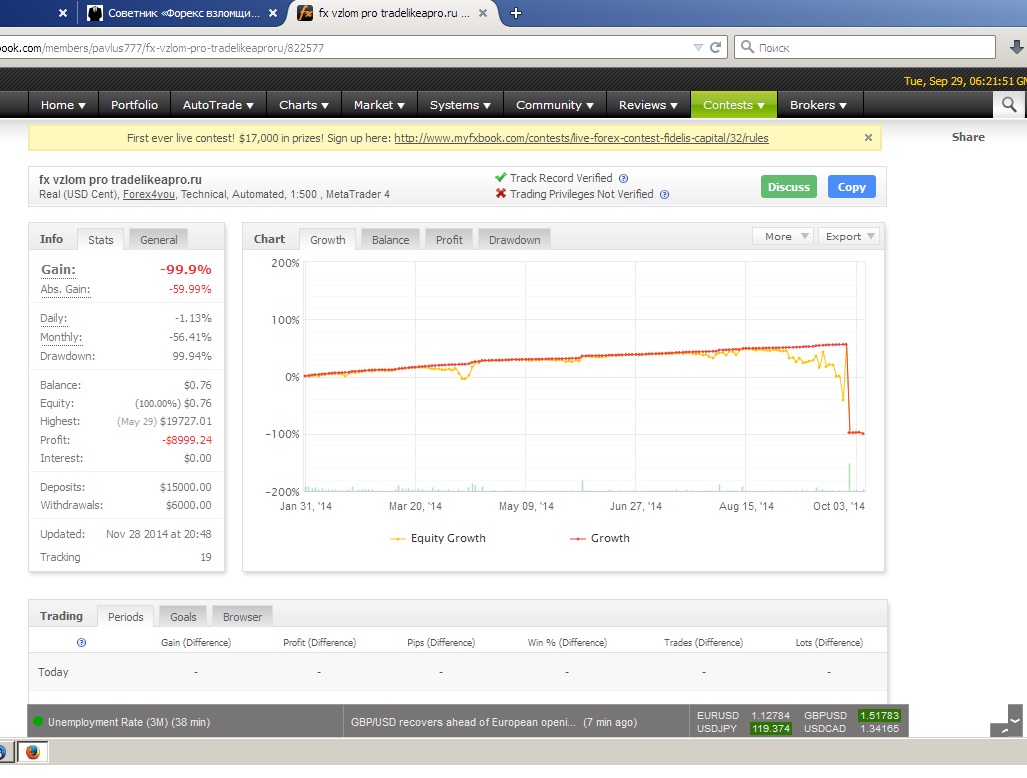The image size is (1027, 778).
Task: Open the chart Export dropdown
Action: [848, 236]
